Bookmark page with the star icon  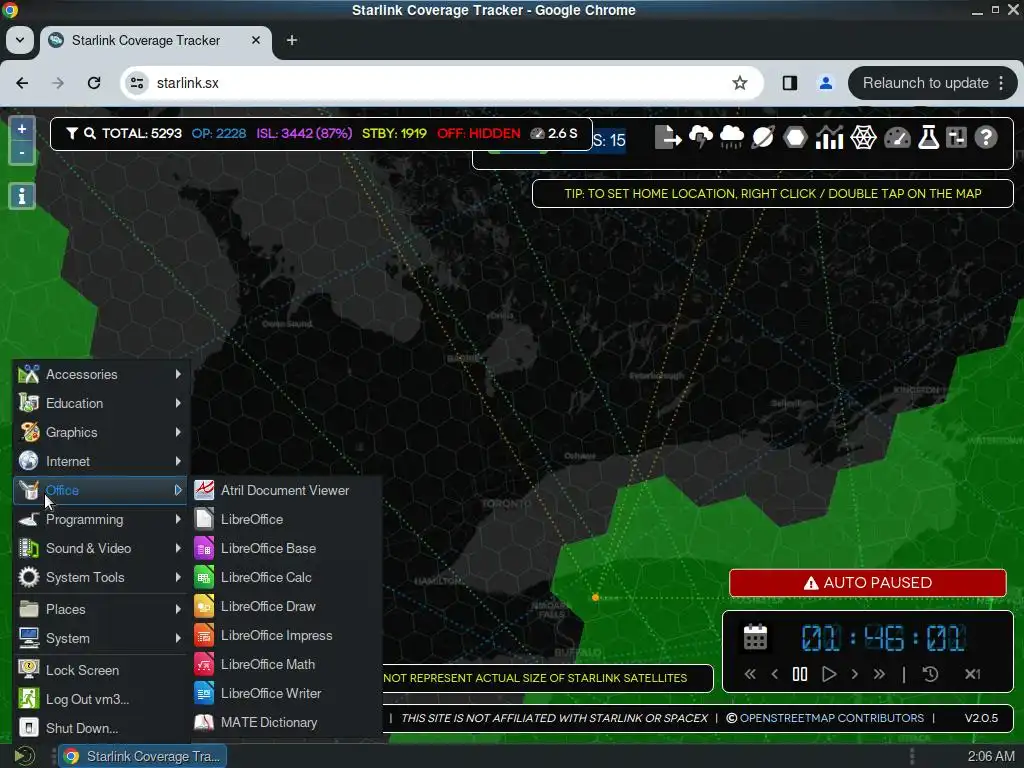pos(739,83)
